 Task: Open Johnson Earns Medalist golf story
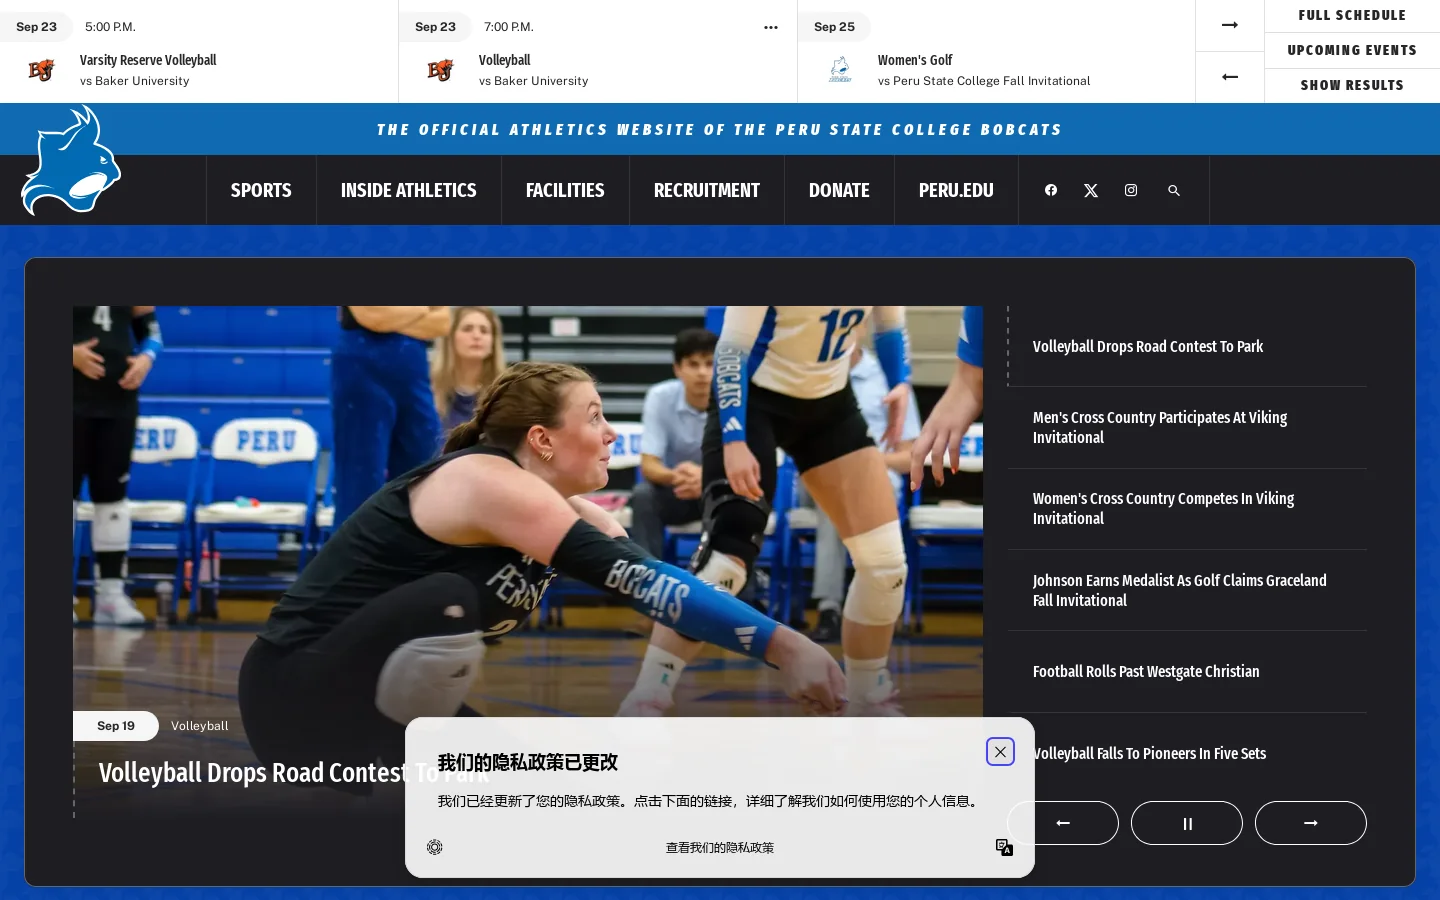point(1187,590)
